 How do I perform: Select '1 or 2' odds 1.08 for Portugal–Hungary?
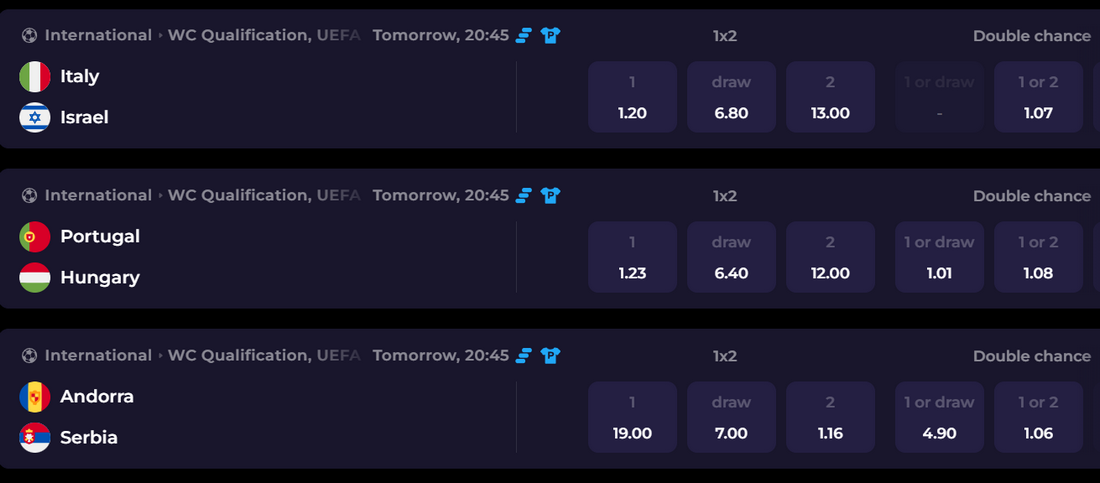click(x=1038, y=257)
